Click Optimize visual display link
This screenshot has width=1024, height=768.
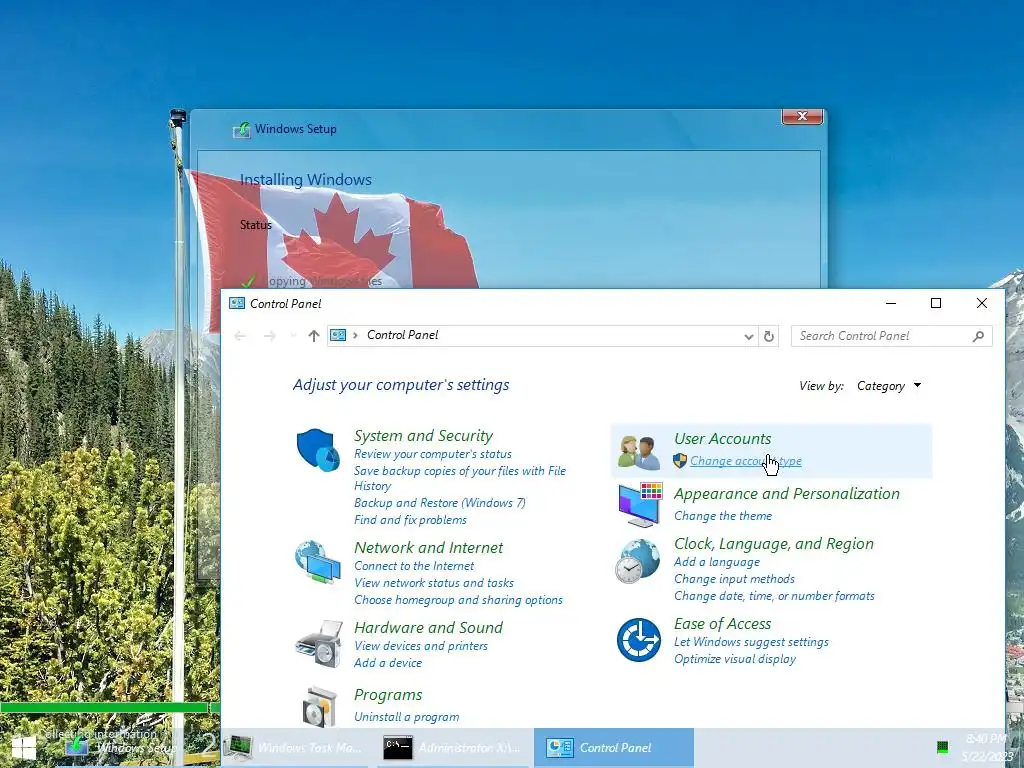[735, 659]
